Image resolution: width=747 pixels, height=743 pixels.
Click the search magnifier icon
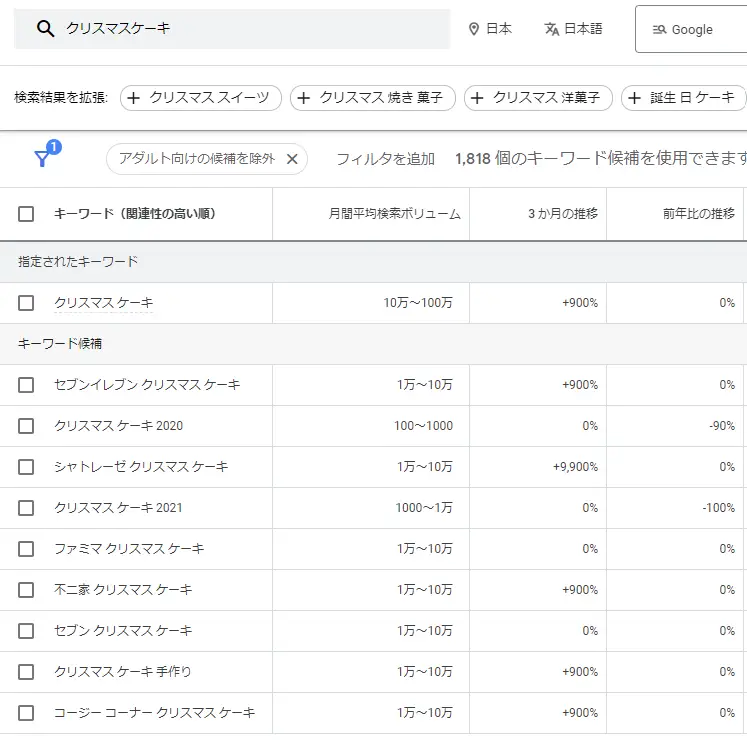(45, 29)
